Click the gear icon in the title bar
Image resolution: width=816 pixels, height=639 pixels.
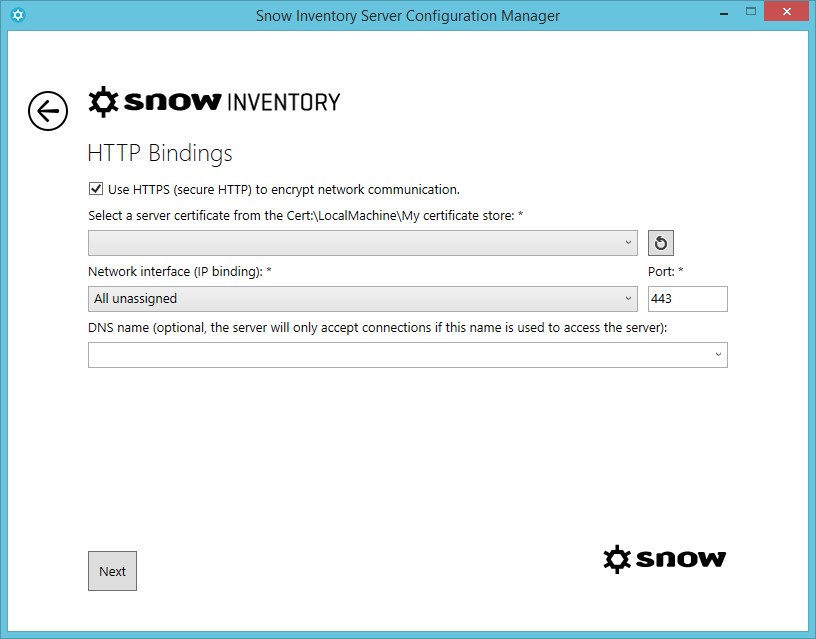18,15
